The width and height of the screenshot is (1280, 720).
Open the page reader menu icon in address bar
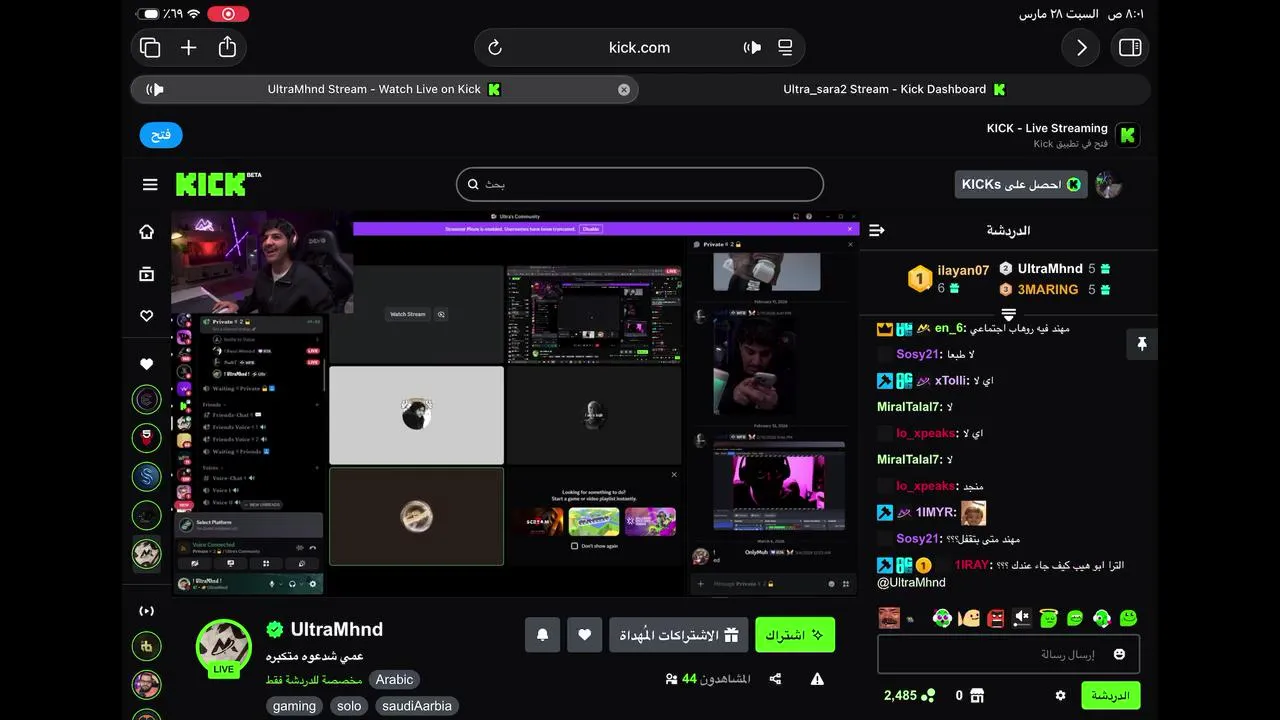pos(785,47)
